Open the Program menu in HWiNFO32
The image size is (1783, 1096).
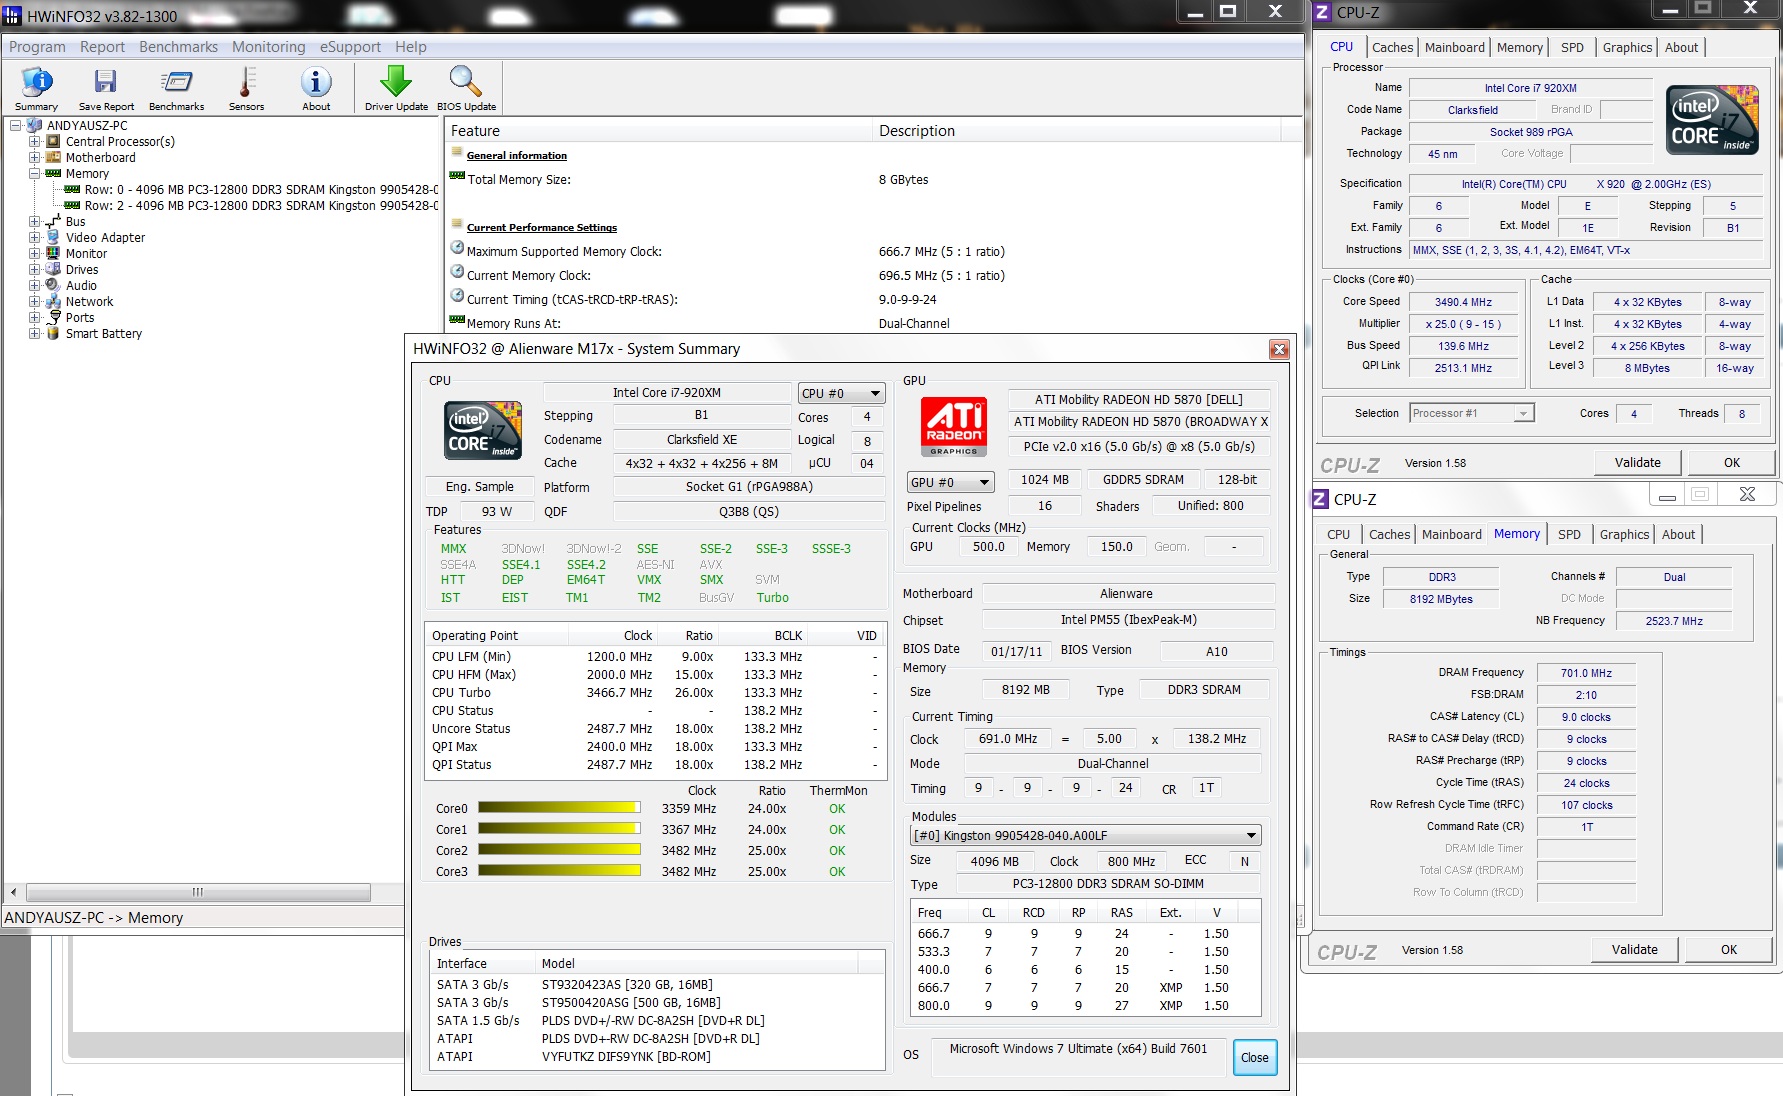(x=37, y=47)
